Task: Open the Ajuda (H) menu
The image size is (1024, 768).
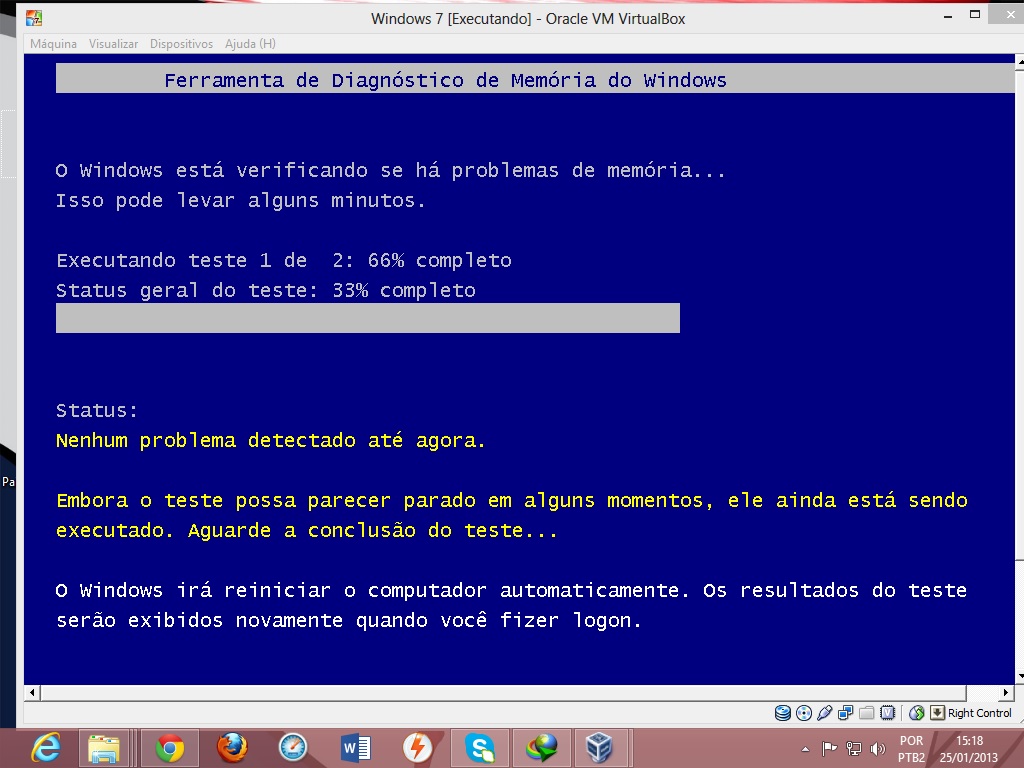Action: (x=250, y=44)
